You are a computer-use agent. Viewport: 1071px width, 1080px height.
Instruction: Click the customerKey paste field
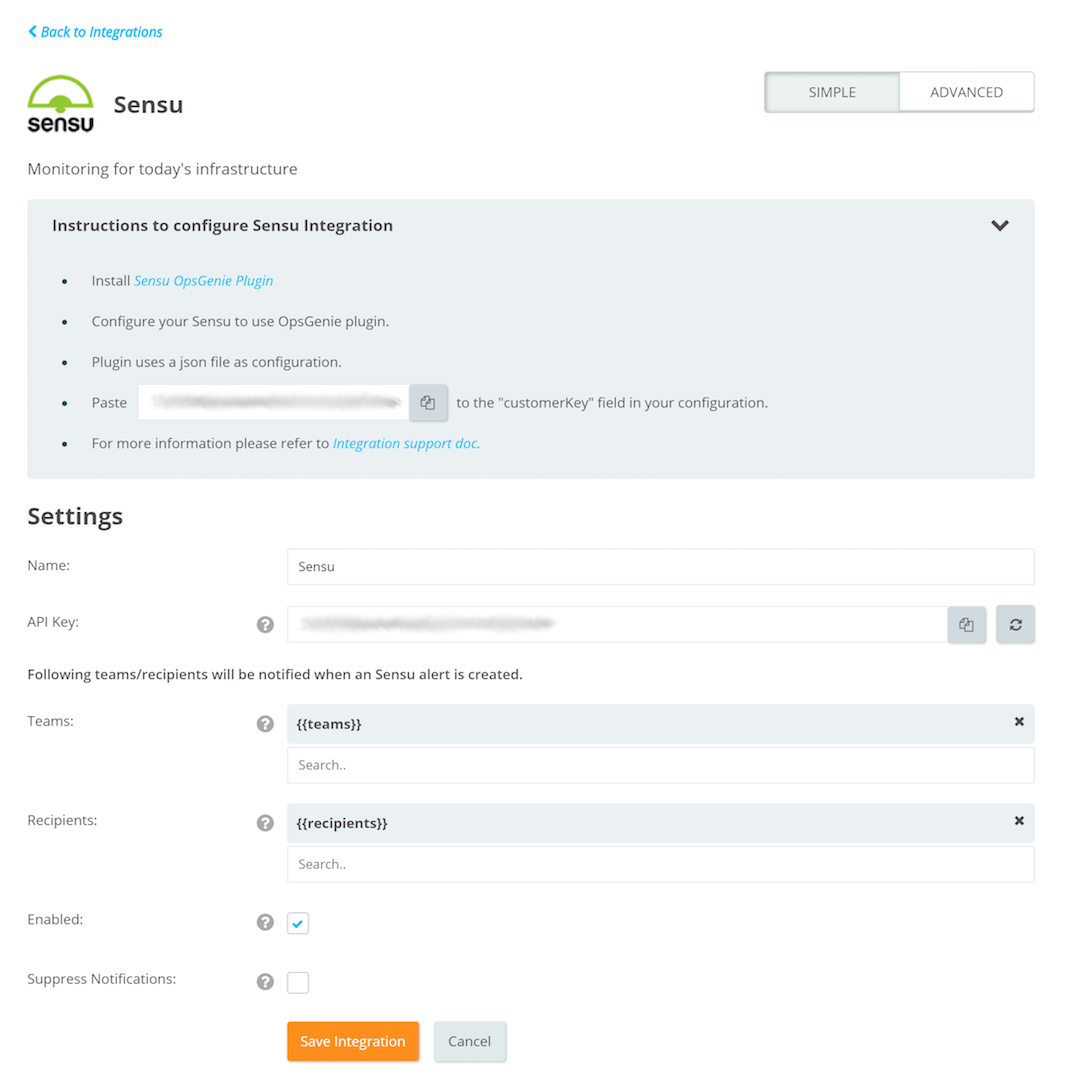coord(273,403)
